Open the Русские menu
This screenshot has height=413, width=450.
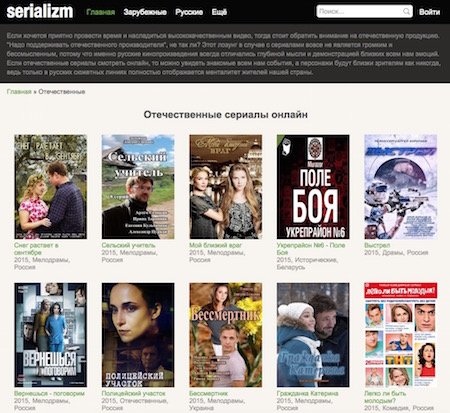tap(189, 12)
